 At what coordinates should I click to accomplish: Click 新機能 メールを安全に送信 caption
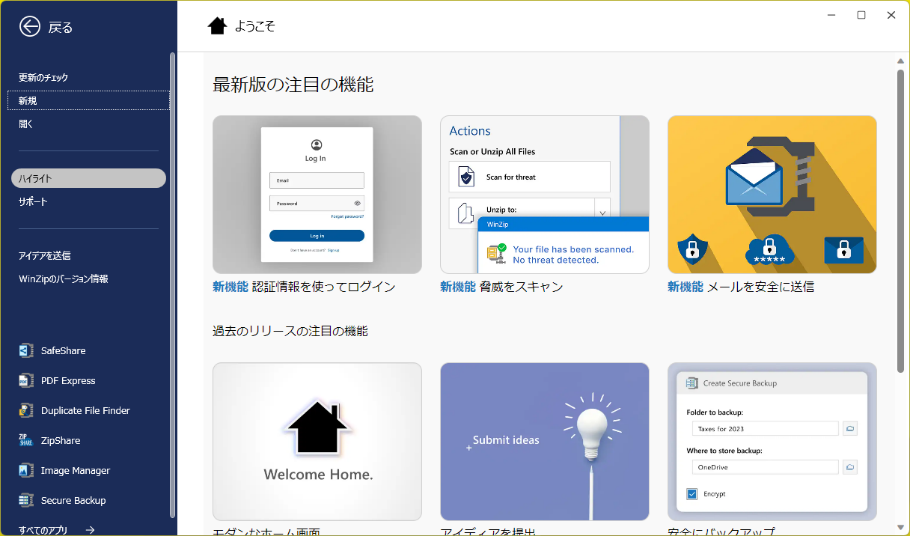[x=741, y=287]
